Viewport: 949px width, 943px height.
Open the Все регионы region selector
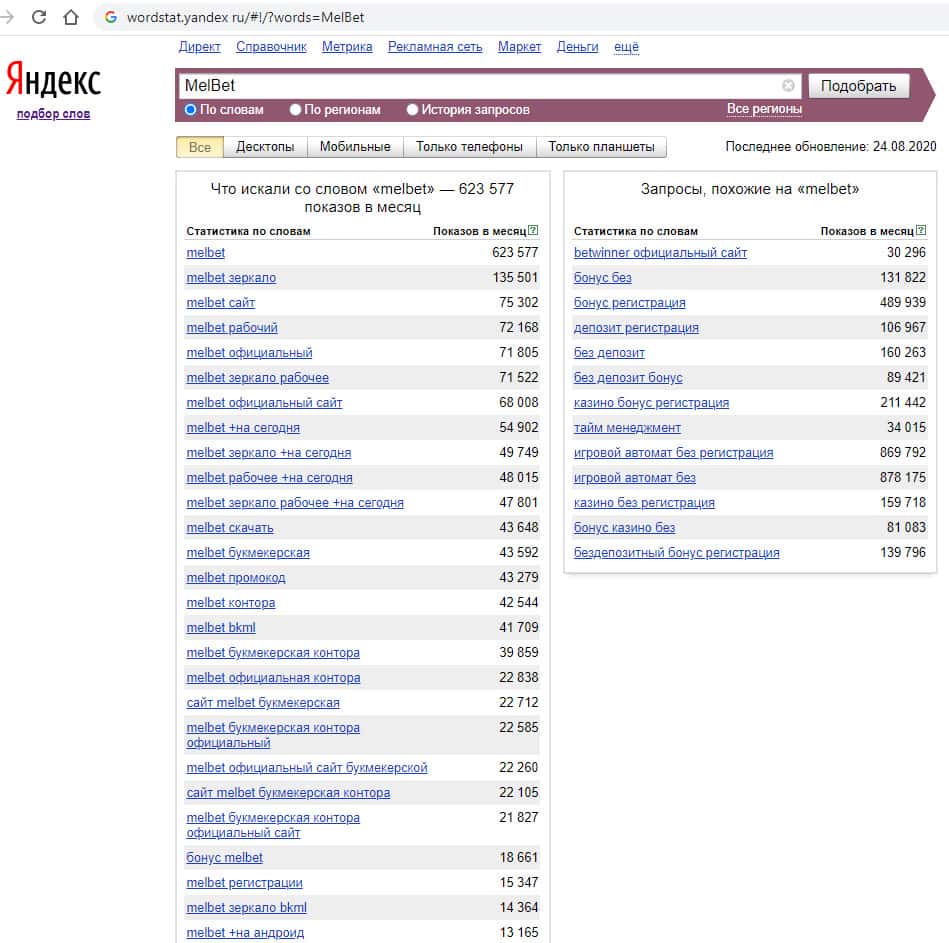[764, 109]
